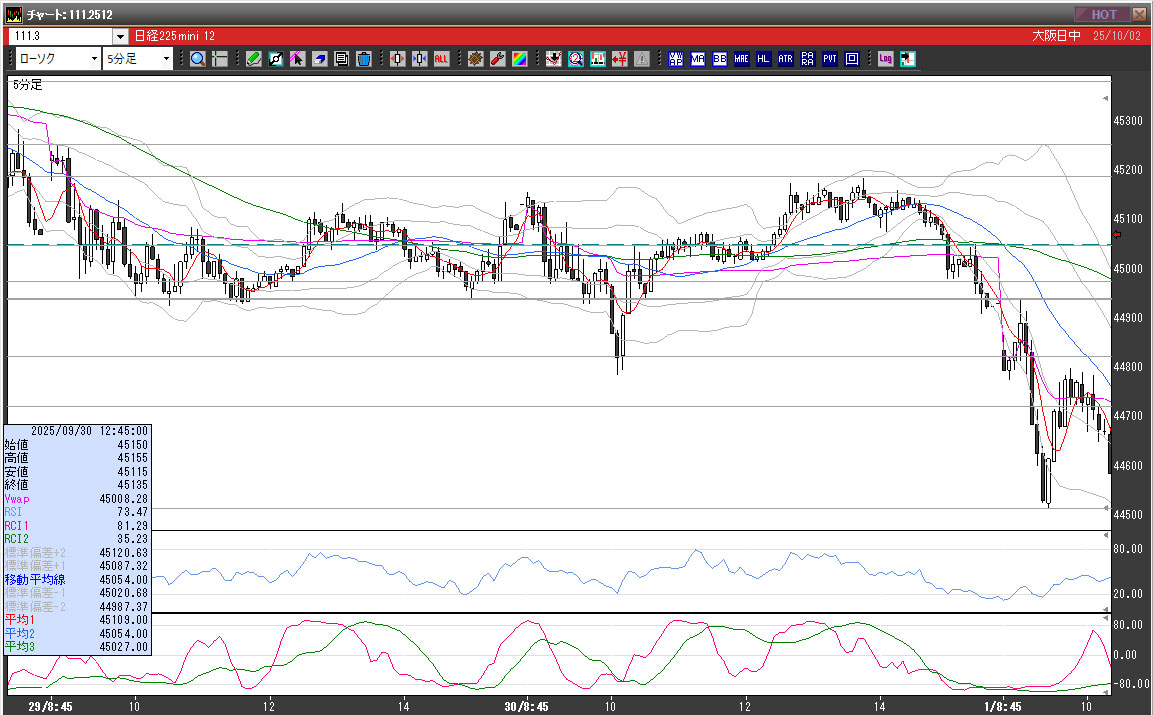Toggle the VWAP indicator
This screenshot has width=1153, height=715.
[676, 59]
